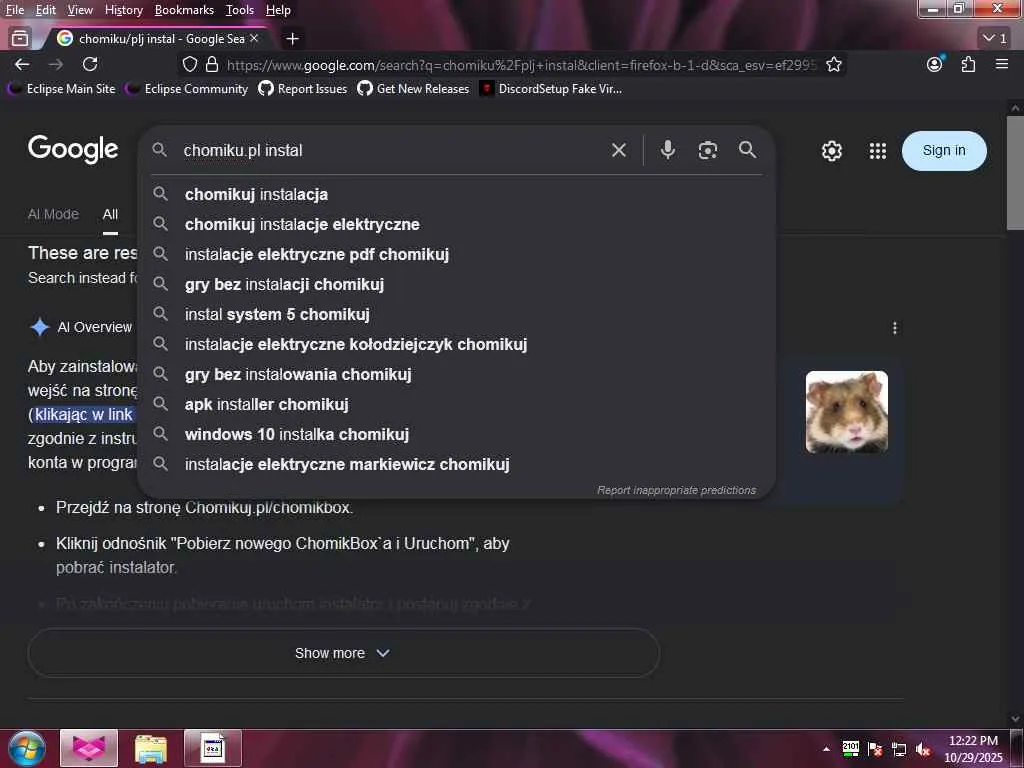This screenshot has height=768, width=1024.
Task: Open the pink fox taskbar app
Action: (89, 748)
